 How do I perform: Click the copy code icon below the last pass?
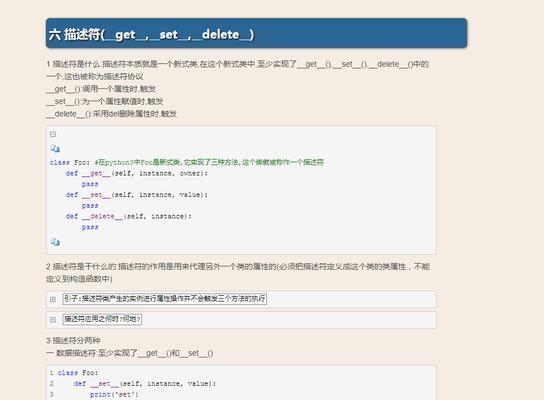[x=55, y=242]
